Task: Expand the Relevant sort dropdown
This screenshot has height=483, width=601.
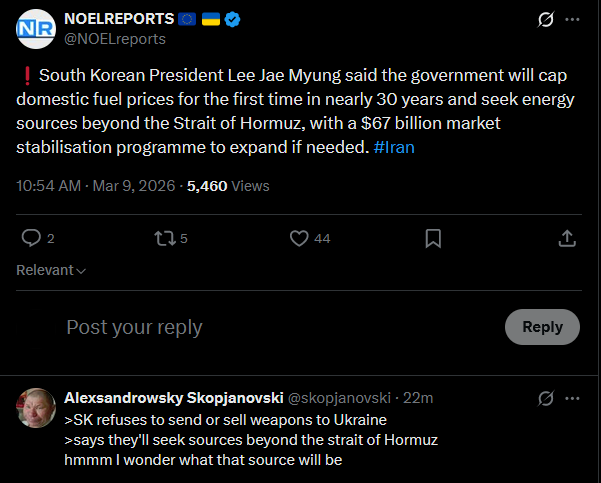Action: pyautogui.click(x=51, y=270)
